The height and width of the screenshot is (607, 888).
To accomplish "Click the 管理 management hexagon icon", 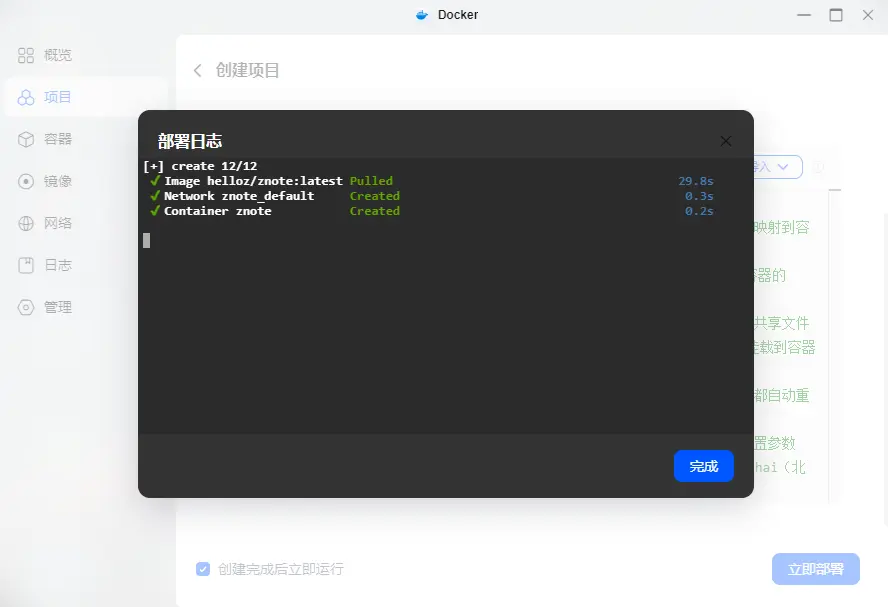I will coord(25,307).
